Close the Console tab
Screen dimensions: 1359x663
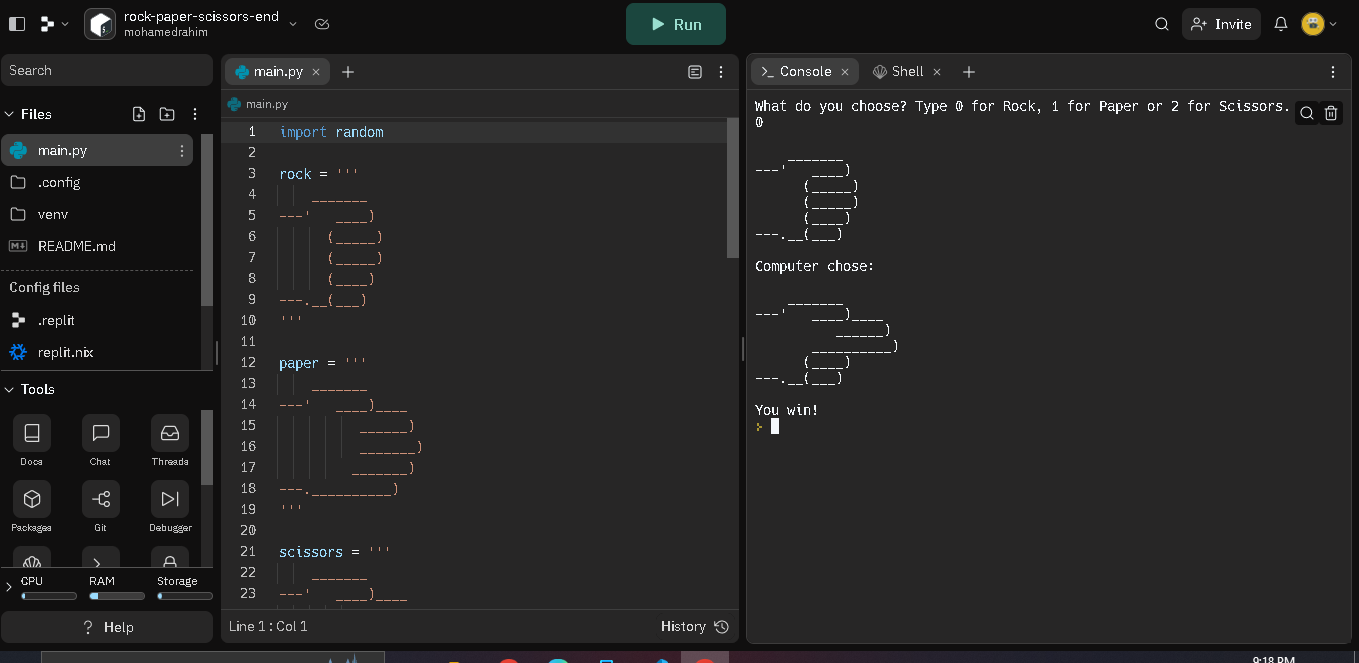(x=845, y=72)
